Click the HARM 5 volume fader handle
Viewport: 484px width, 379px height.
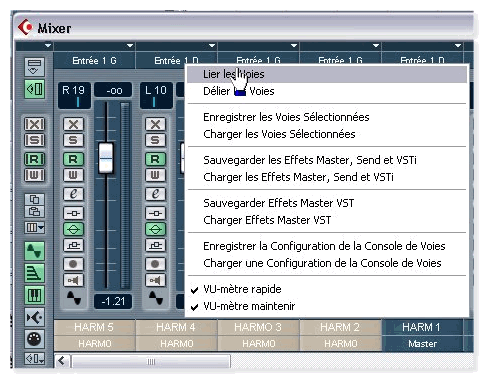pos(106,158)
